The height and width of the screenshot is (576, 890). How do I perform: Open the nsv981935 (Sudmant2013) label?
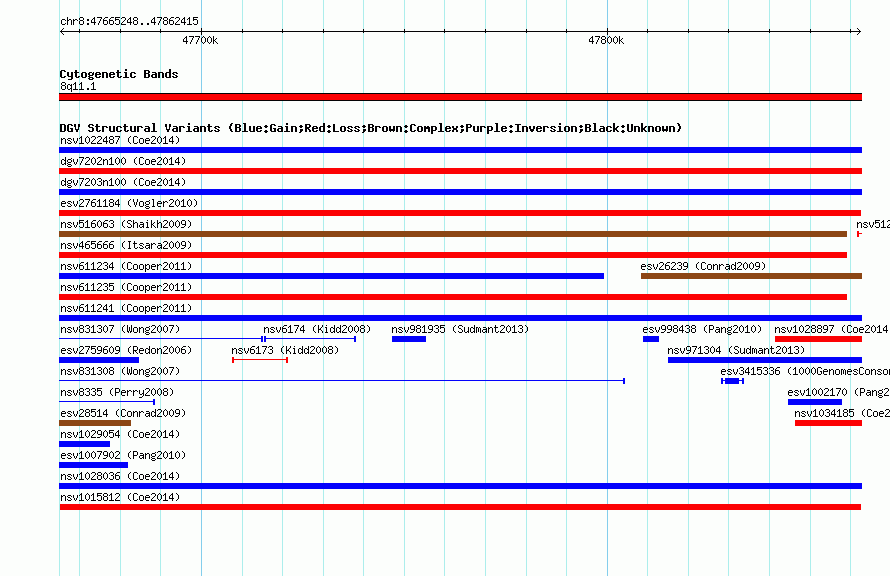click(x=460, y=329)
